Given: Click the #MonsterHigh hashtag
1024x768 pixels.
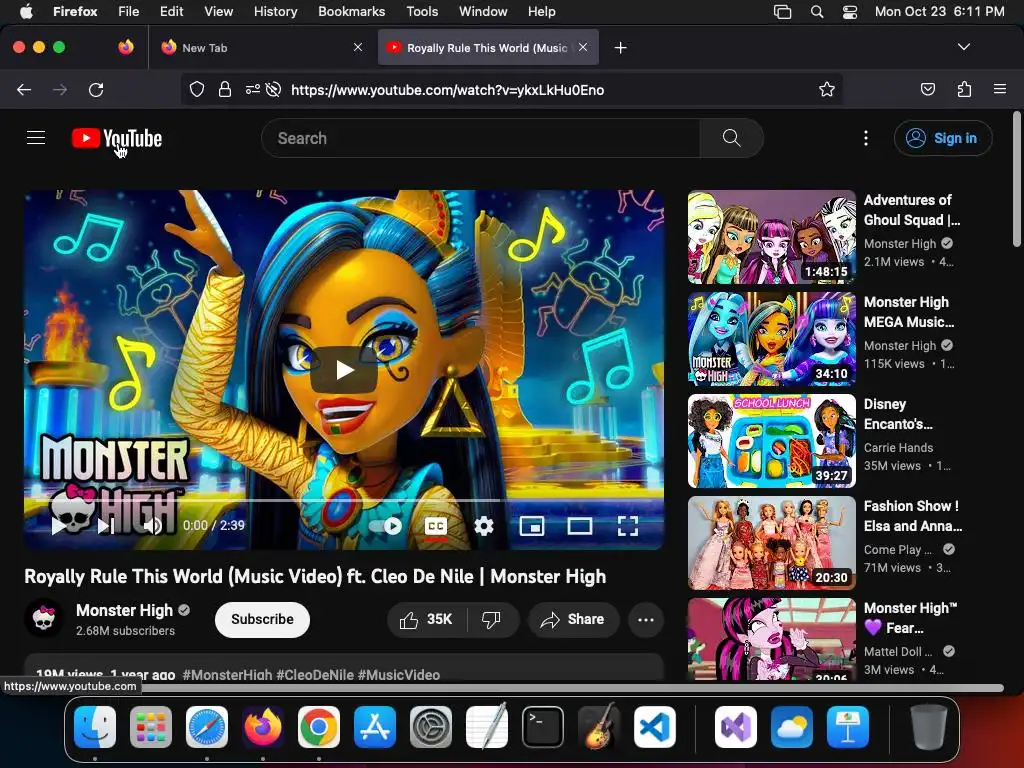Looking at the screenshot, I should (x=227, y=675).
